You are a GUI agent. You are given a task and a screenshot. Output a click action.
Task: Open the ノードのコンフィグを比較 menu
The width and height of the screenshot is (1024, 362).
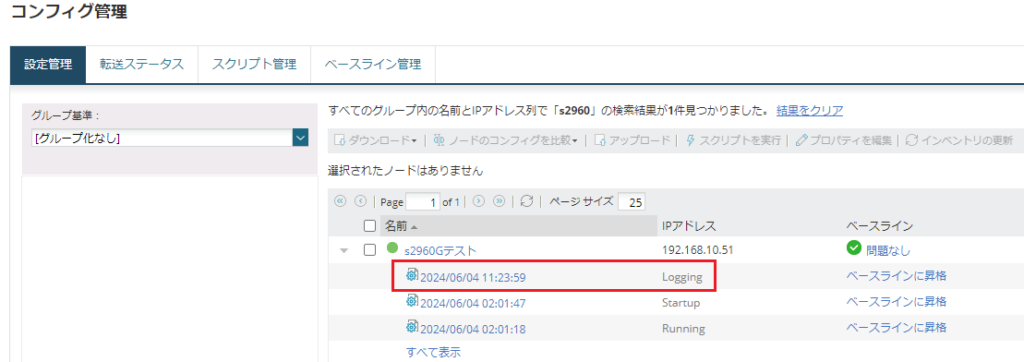click(x=505, y=140)
